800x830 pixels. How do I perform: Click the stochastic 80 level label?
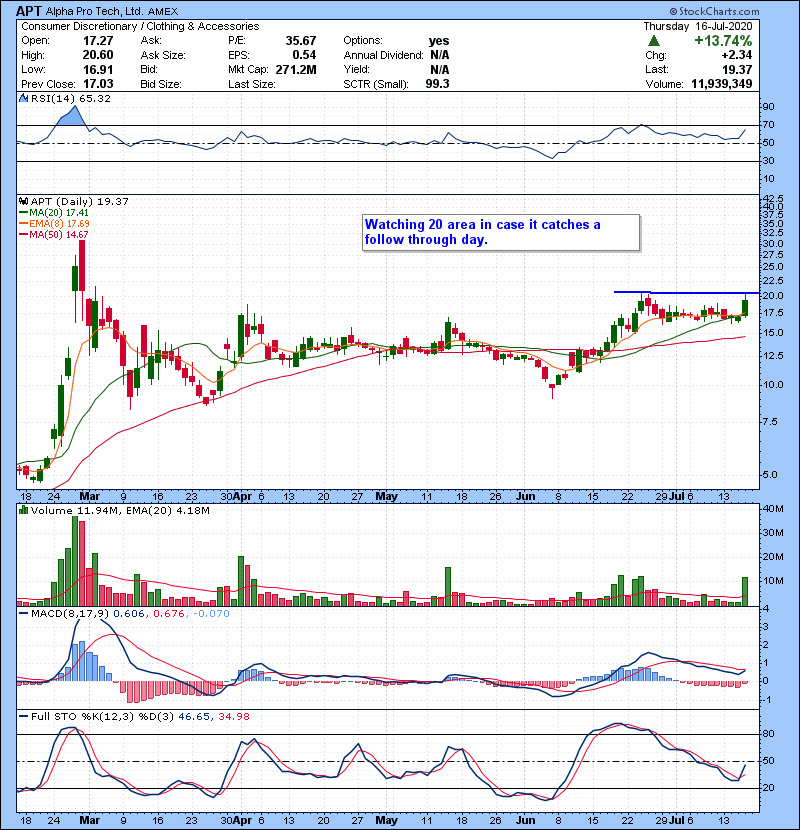point(768,734)
